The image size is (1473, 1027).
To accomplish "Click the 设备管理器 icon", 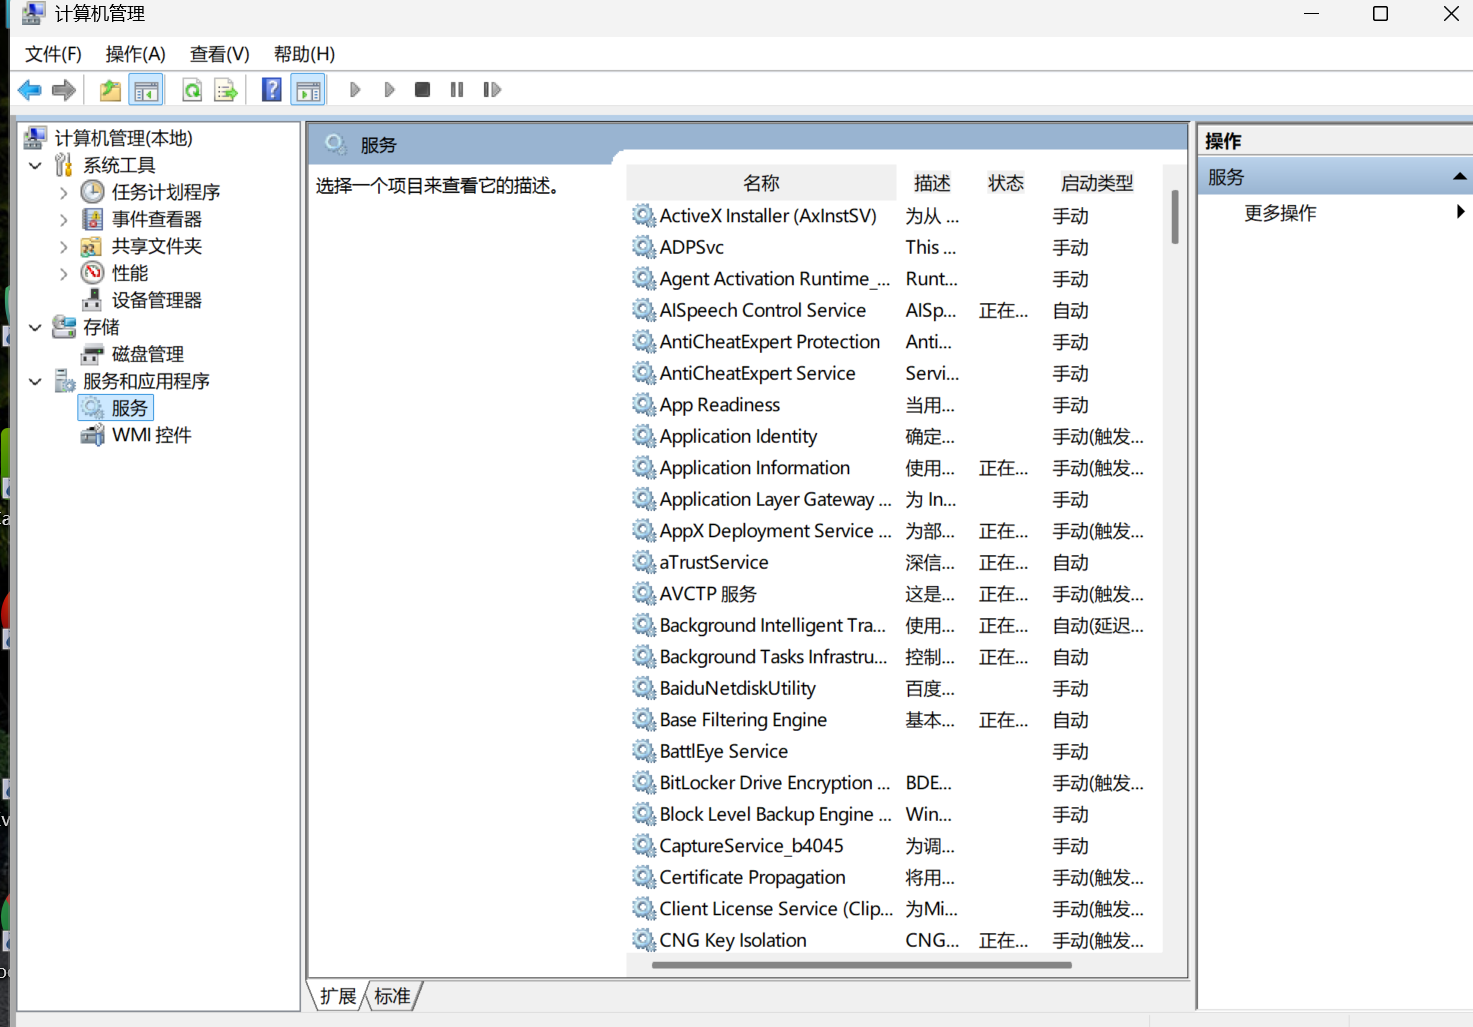I will pyautogui.click(x=92, y=299).
